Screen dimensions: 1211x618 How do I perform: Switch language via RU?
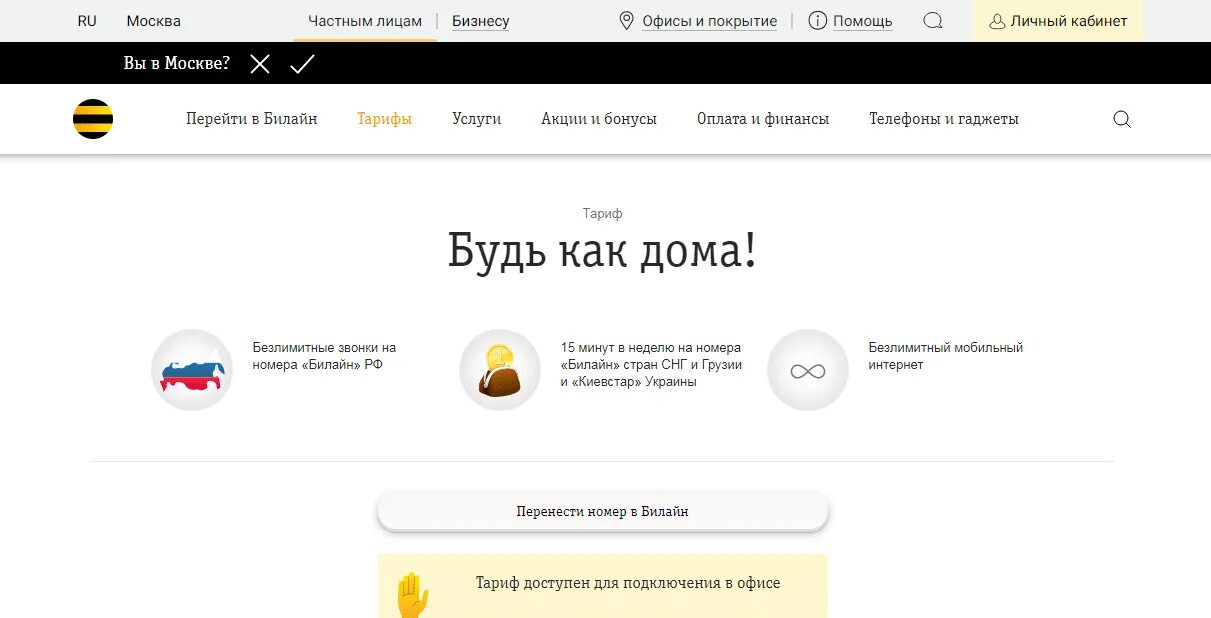point(87,21)
